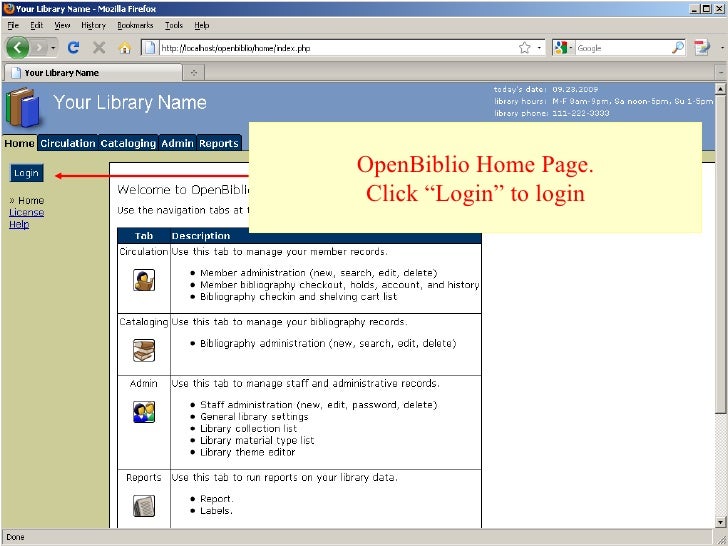728x546 pixels.
Task: Select the Your Library Name browser tab
Action: 93,73
